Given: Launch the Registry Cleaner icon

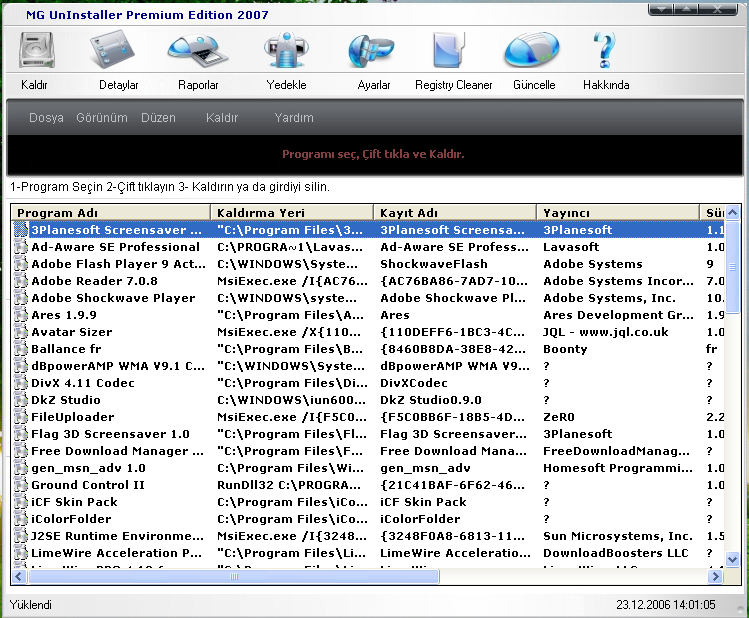Looking at the screenshot, I should click(449, 50).
